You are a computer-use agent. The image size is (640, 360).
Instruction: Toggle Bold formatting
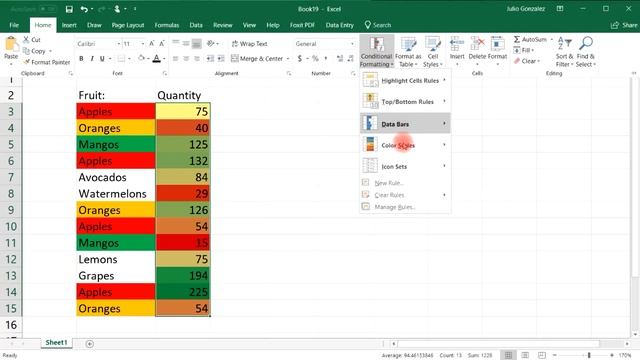tap(81, 59)
